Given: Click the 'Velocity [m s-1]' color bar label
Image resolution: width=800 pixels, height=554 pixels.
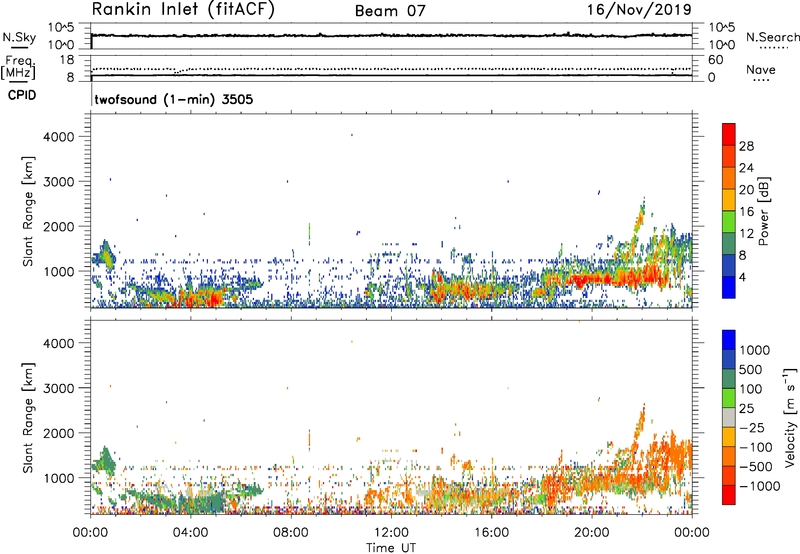Looking at the screenshot, I should click(791, 417).
